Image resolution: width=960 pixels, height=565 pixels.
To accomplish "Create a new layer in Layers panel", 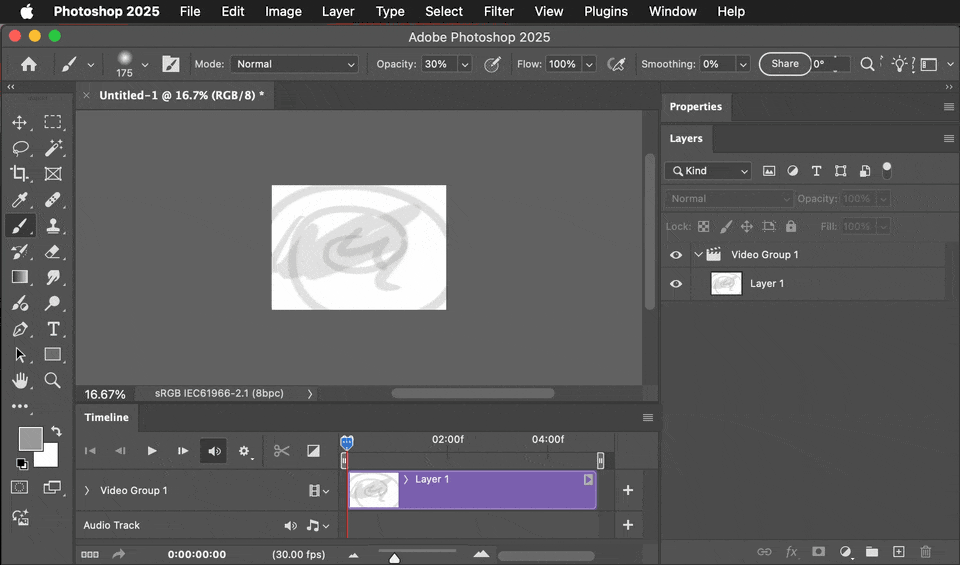I will [898, 551].
